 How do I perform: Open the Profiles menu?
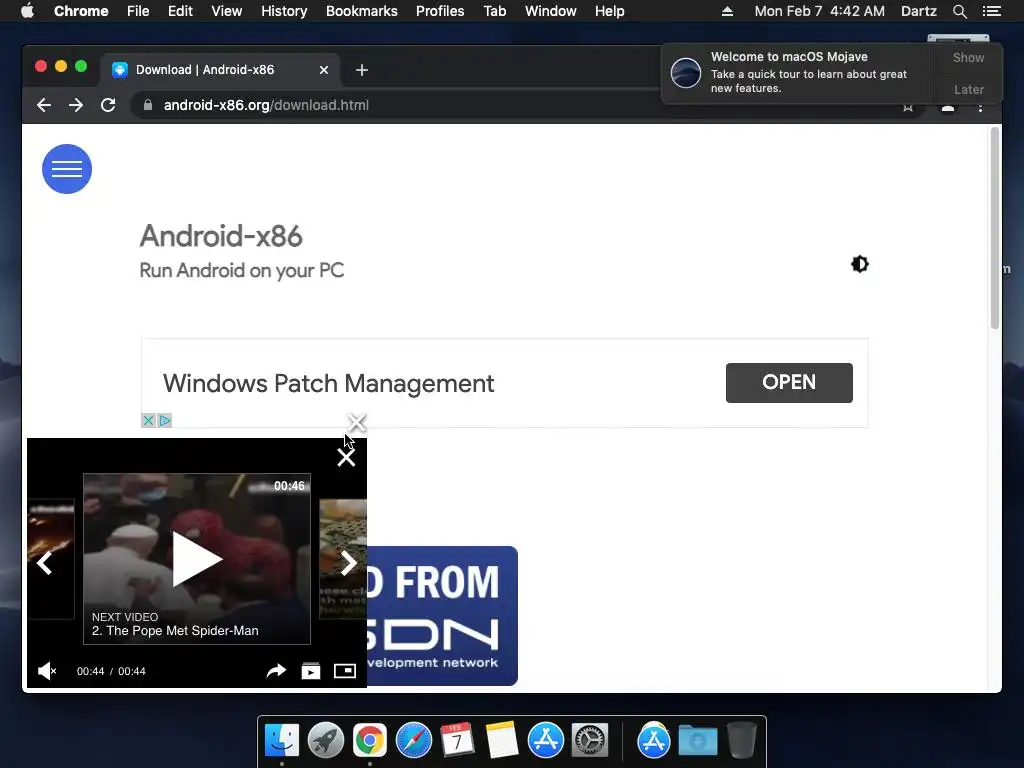(440, 11)
